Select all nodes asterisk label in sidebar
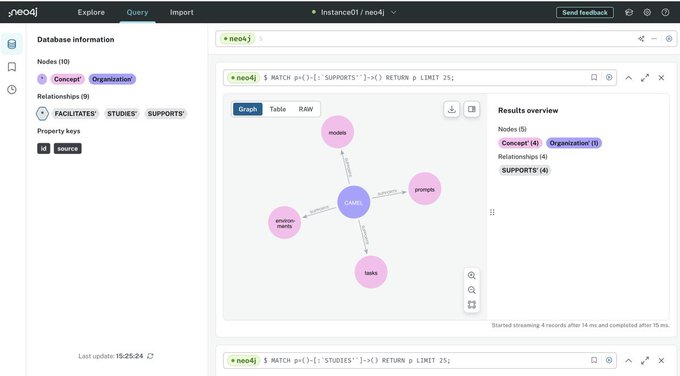 pyautogui.click(x=42, y=79)
